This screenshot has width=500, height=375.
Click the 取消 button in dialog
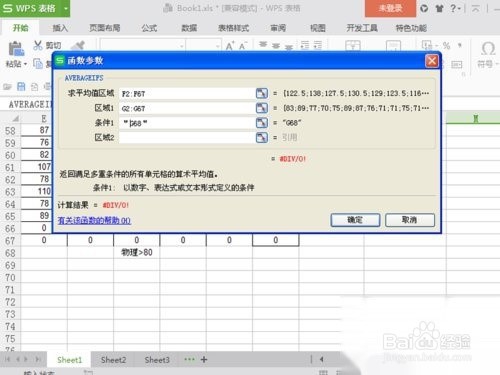pos(410,220)
